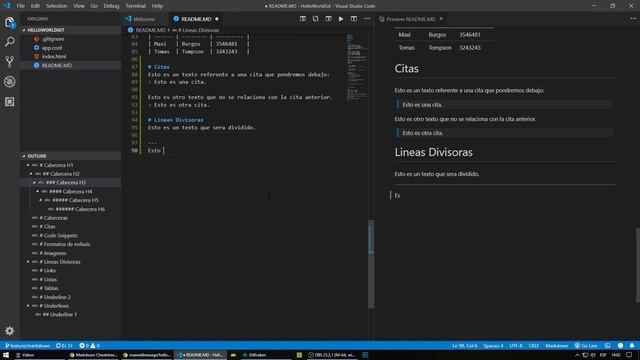Switch to the Welcome tab
Image resolution: width=640 pixels, height=360 pixels.
click(144, 19)
